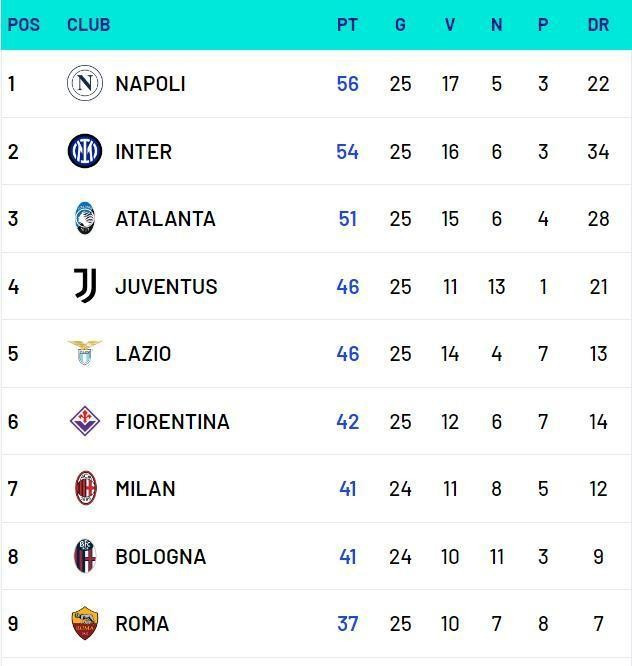Sort table by PT column header
Image resolution: width=632 pixels, height=666 pixels.
347,25
